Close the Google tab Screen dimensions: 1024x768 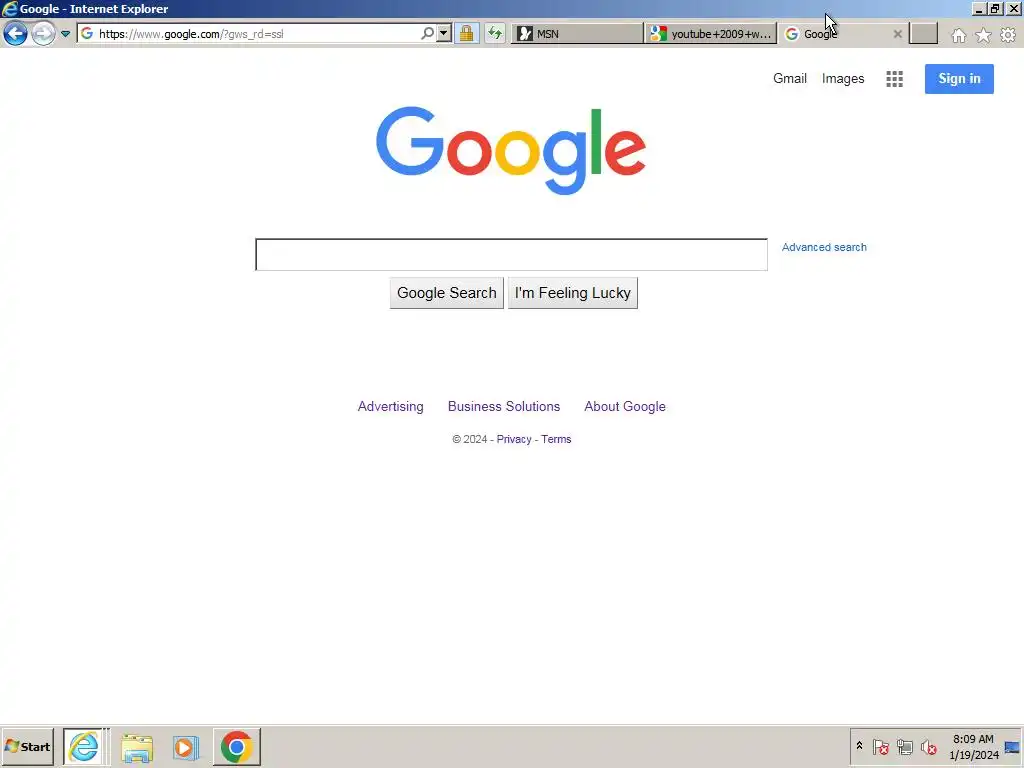pyautogui.click(x=897, y=34)
